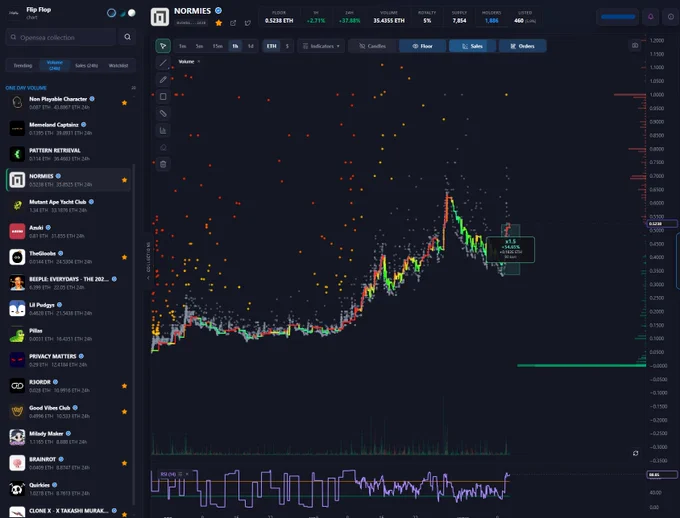680x518 pixels.
Task: Select the cursor pointer tool
Action: [x=163, y=46]
